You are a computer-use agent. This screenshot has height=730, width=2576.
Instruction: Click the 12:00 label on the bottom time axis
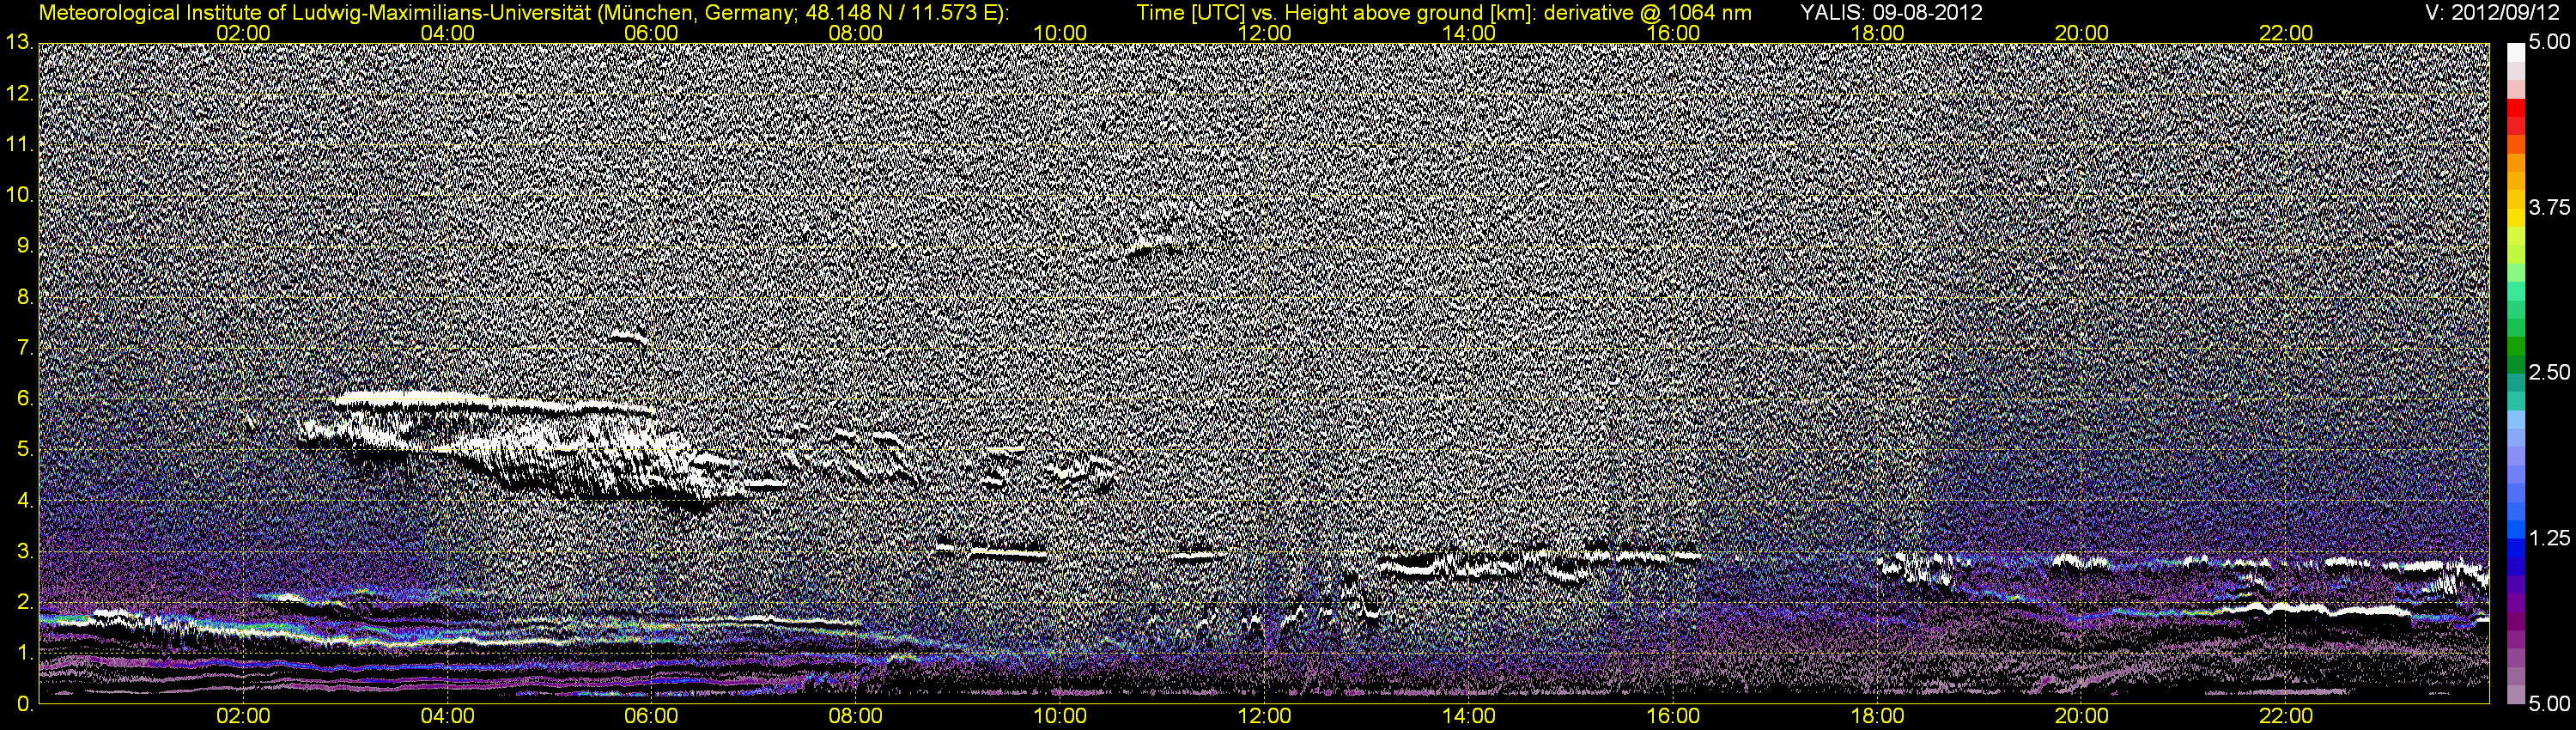pos(1264,717)
